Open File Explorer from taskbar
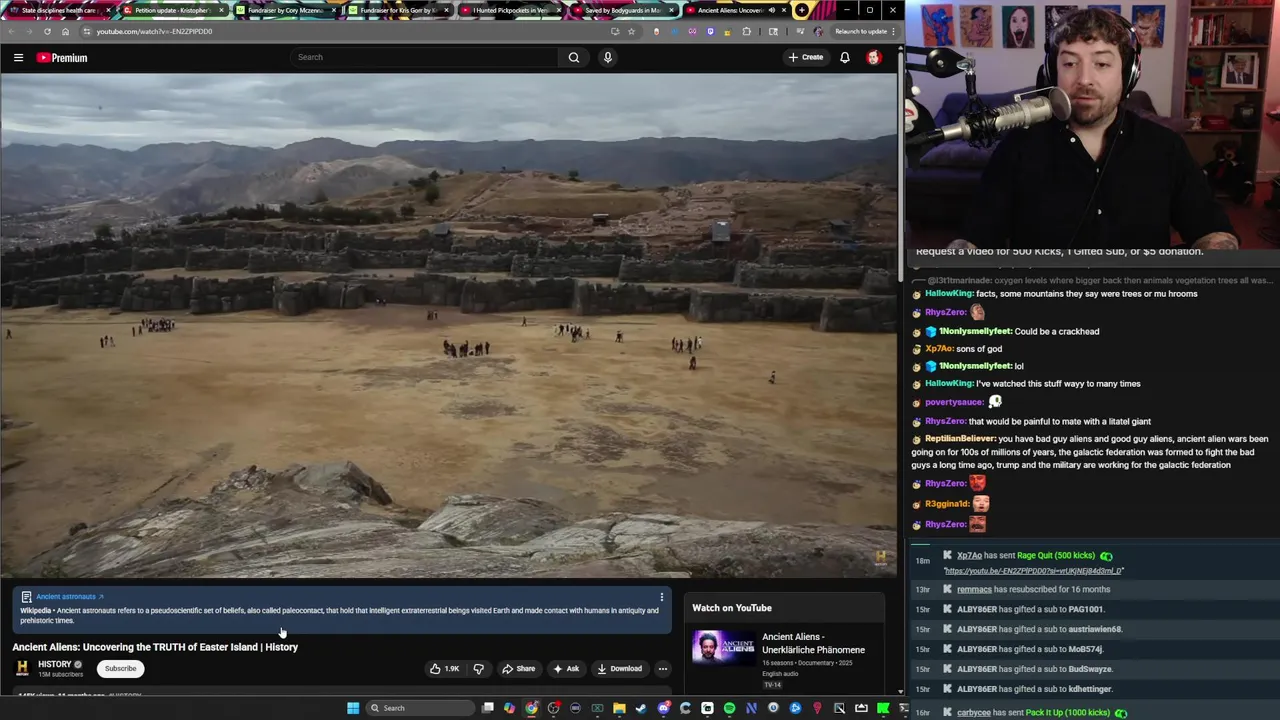1280x720 pixels. click(619, 708)
